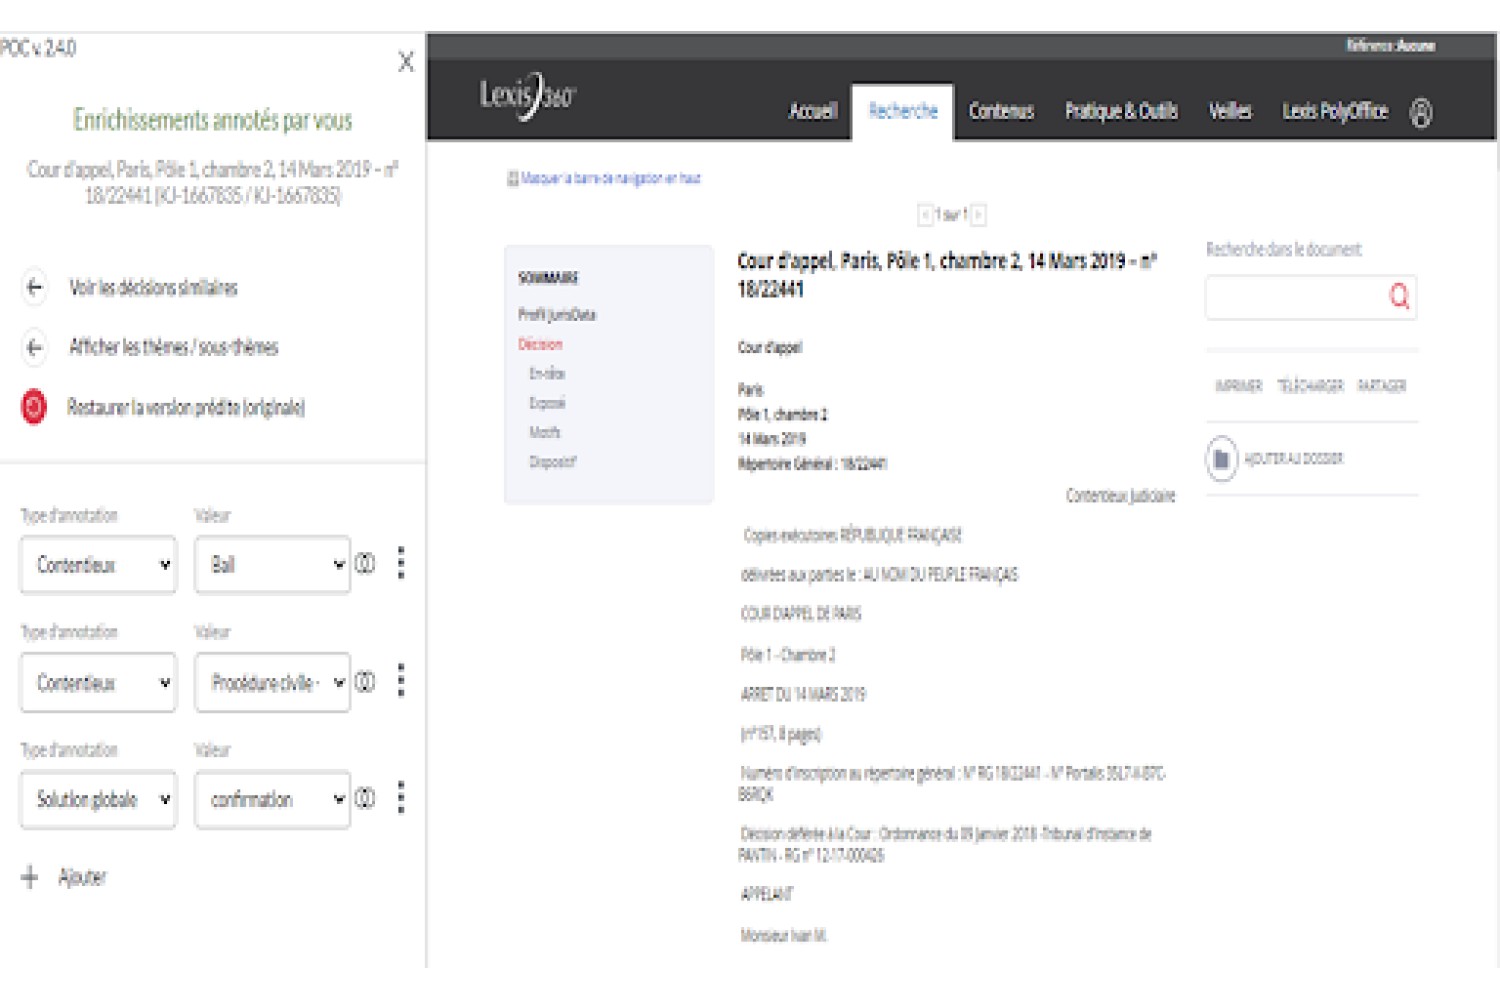
Task: Go to next result page arrow
Action: 978,215
